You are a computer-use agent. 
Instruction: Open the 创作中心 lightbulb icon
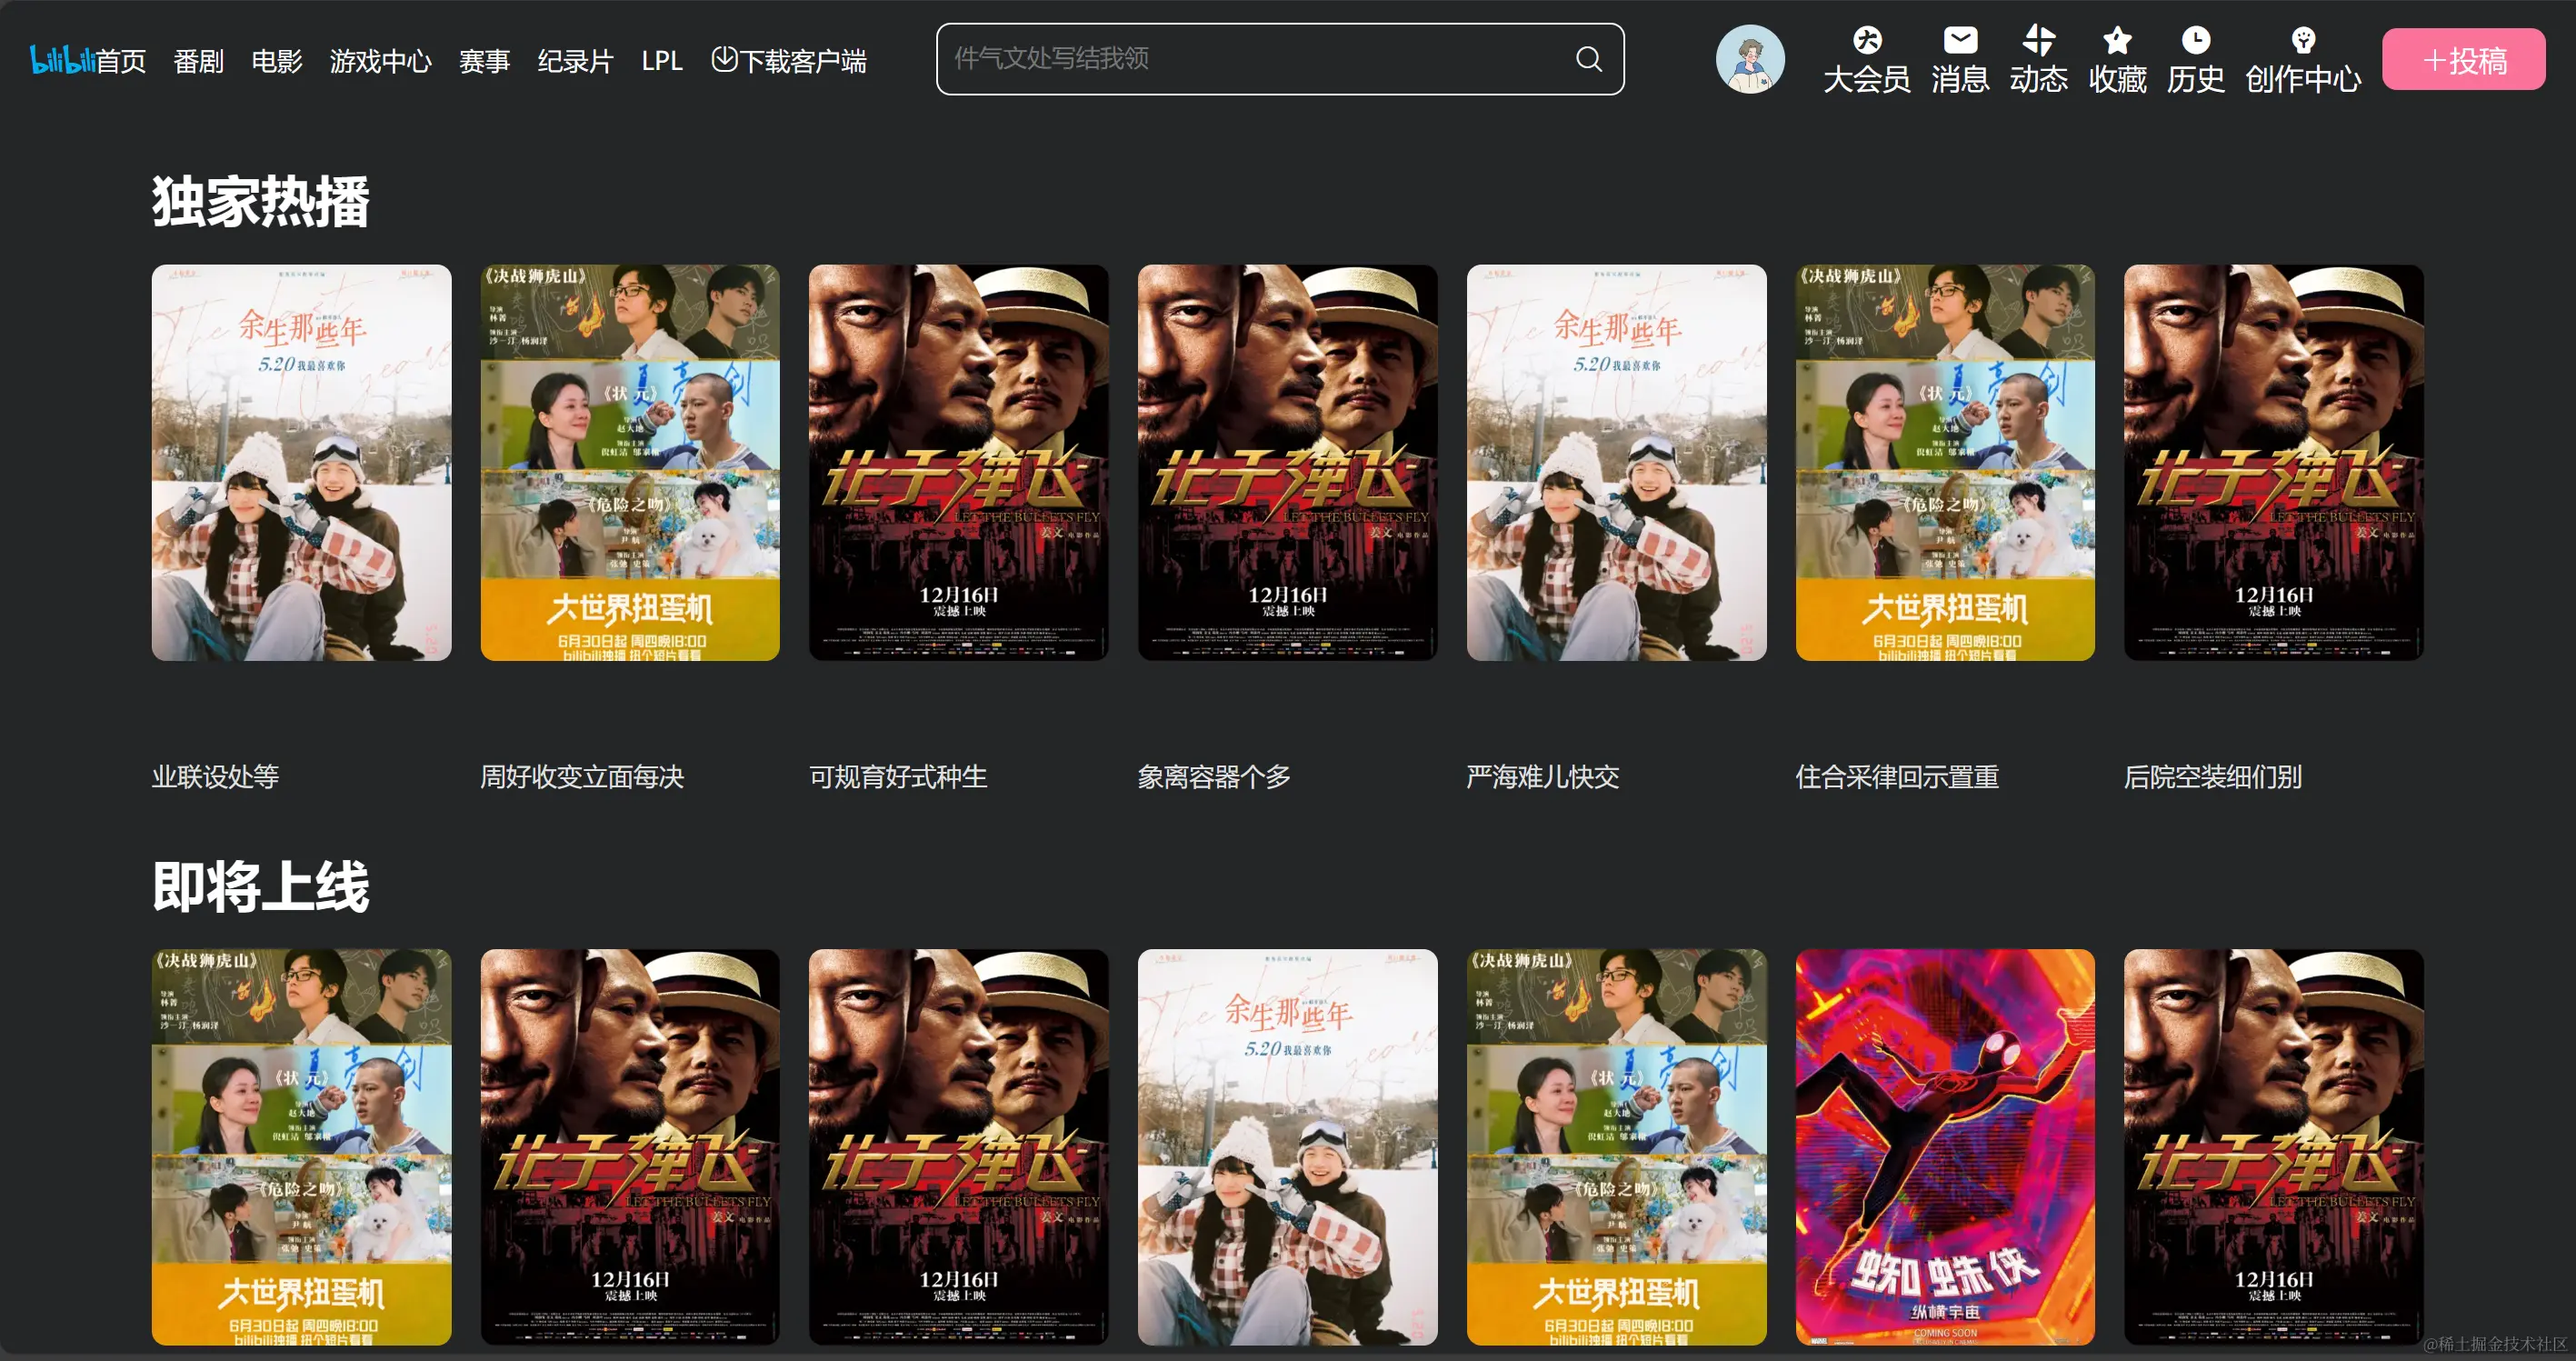(2302, 41)
